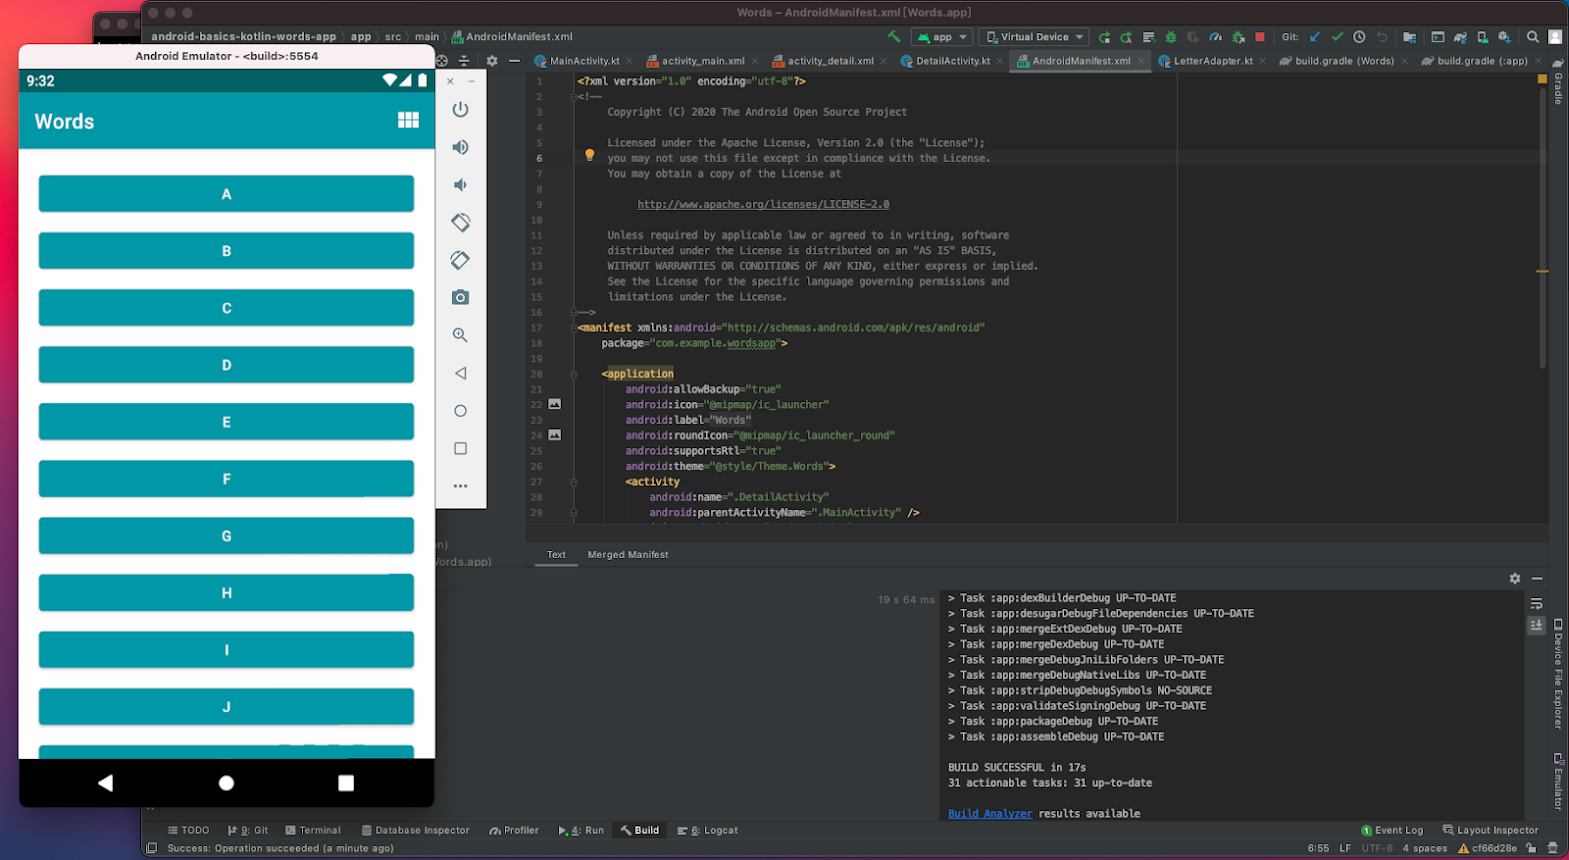Click the Search Everywhere magnifier icon
1569x860 pixels.
[1532, 37]
